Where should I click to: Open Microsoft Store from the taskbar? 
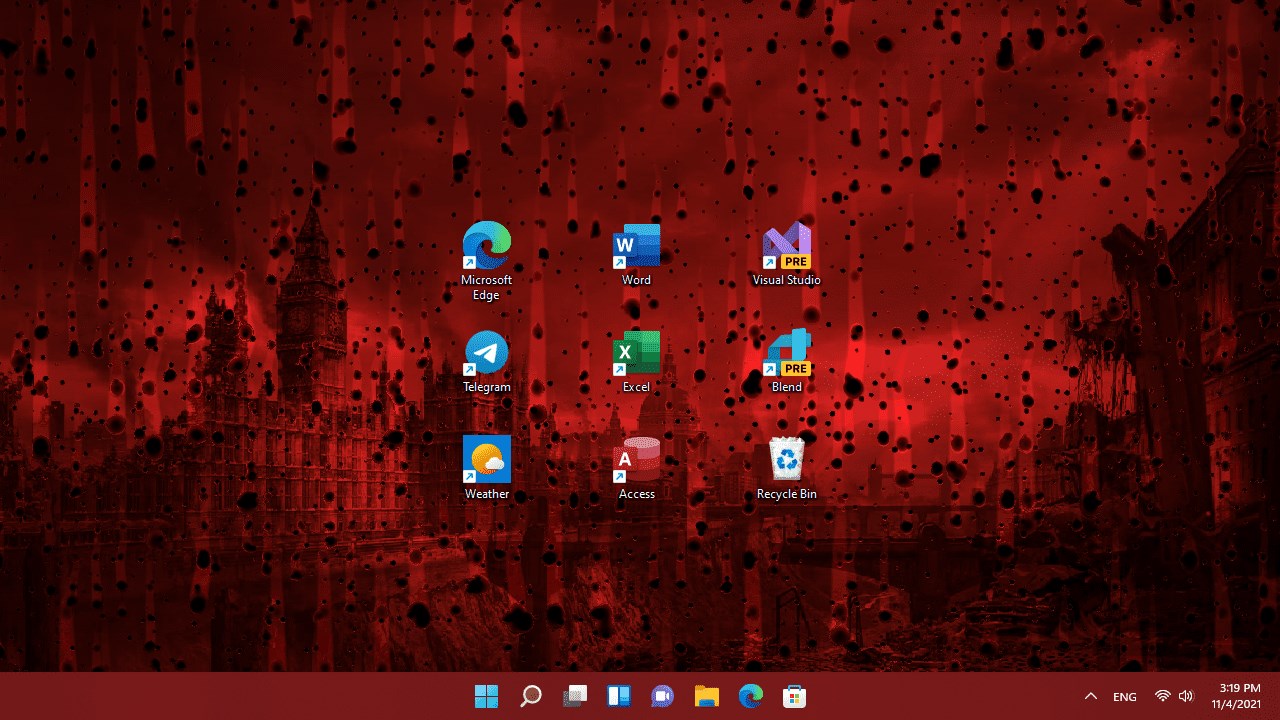pos(794,696)
